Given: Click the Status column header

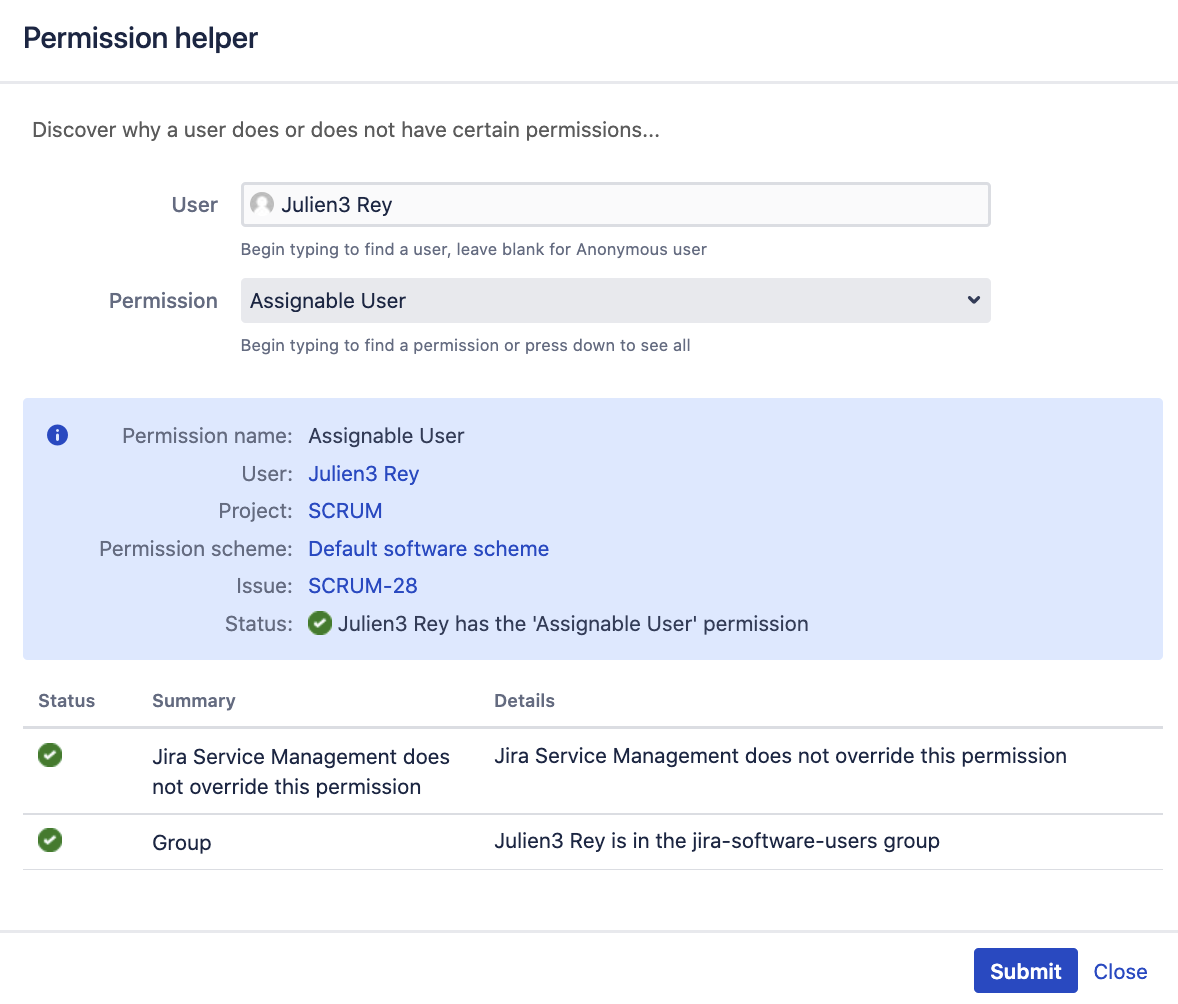Looking at the screenshot, I should (66, 701).
